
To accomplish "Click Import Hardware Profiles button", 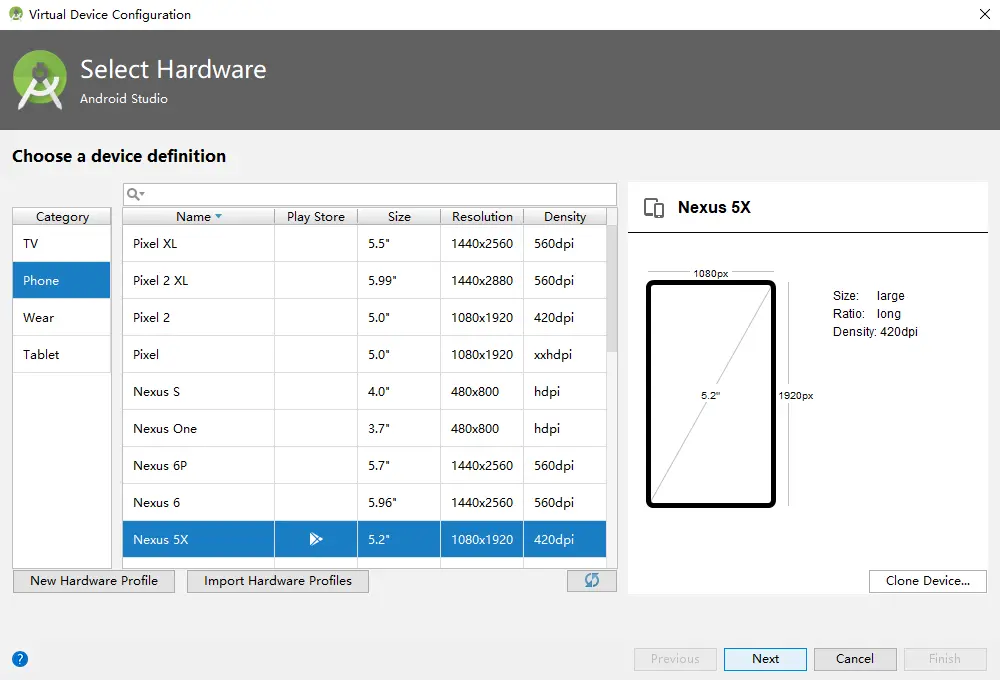I will 277,580.
